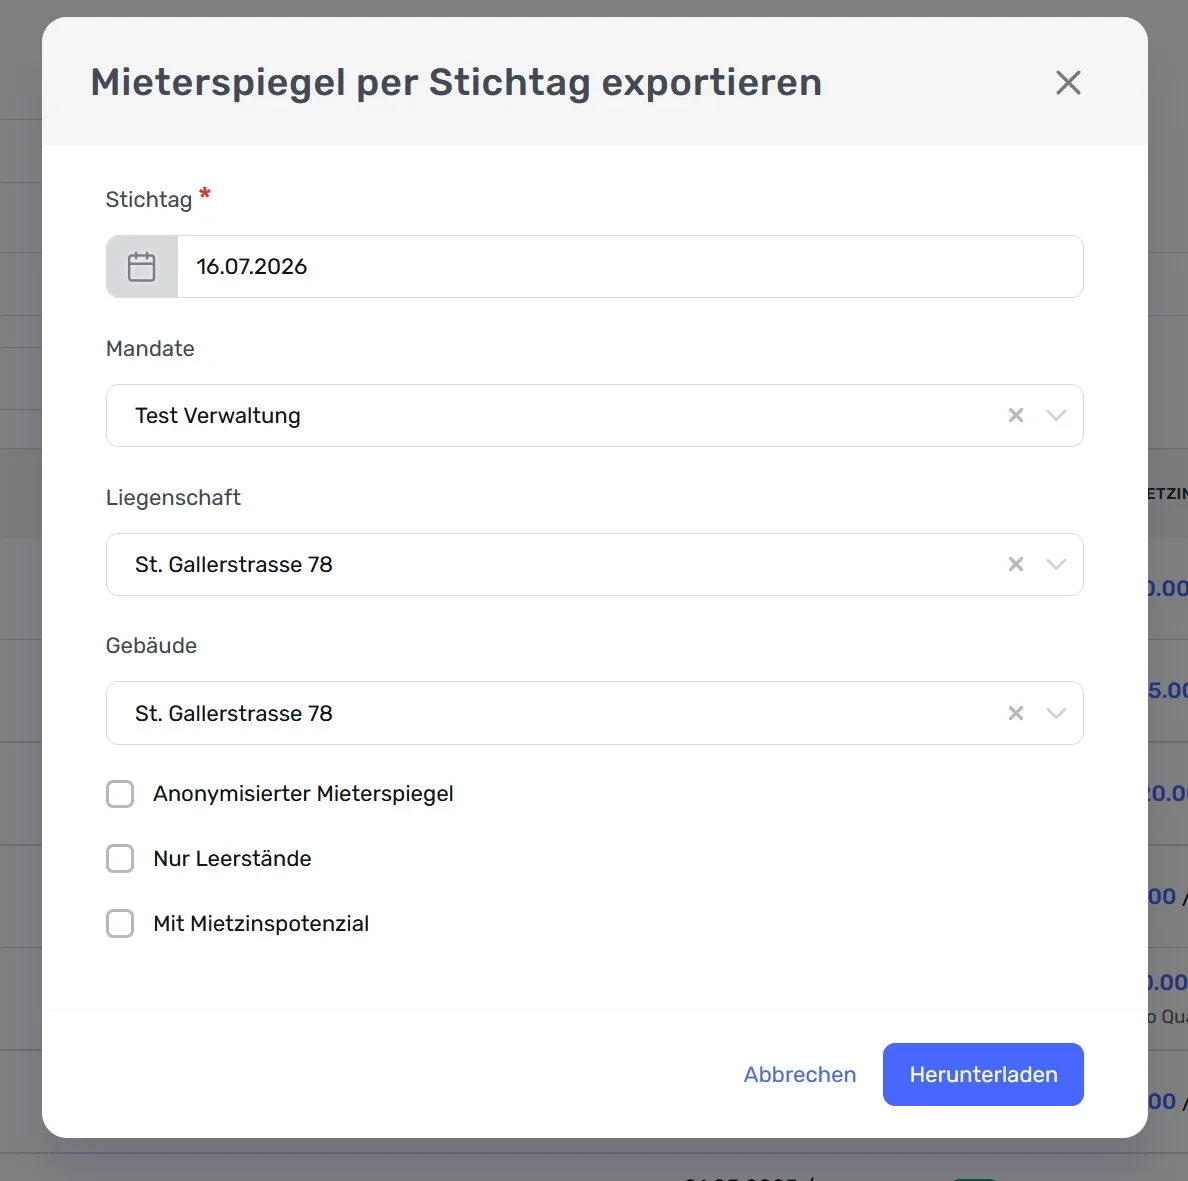Enable Anonymisierter Mieterspiegel checkbox
The width and height of the screenshot is (1188, 1181).
tap(120, 794)
